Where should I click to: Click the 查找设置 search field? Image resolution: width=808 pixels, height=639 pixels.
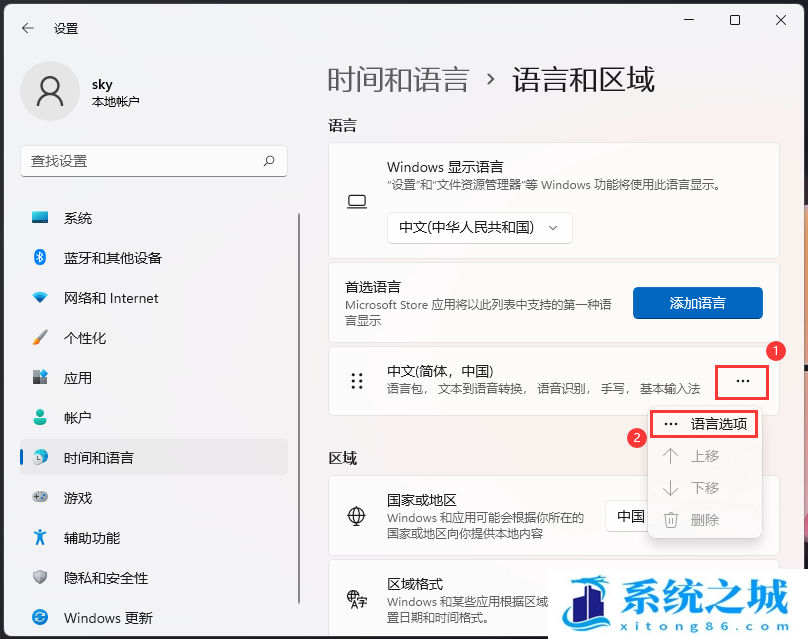154,161
